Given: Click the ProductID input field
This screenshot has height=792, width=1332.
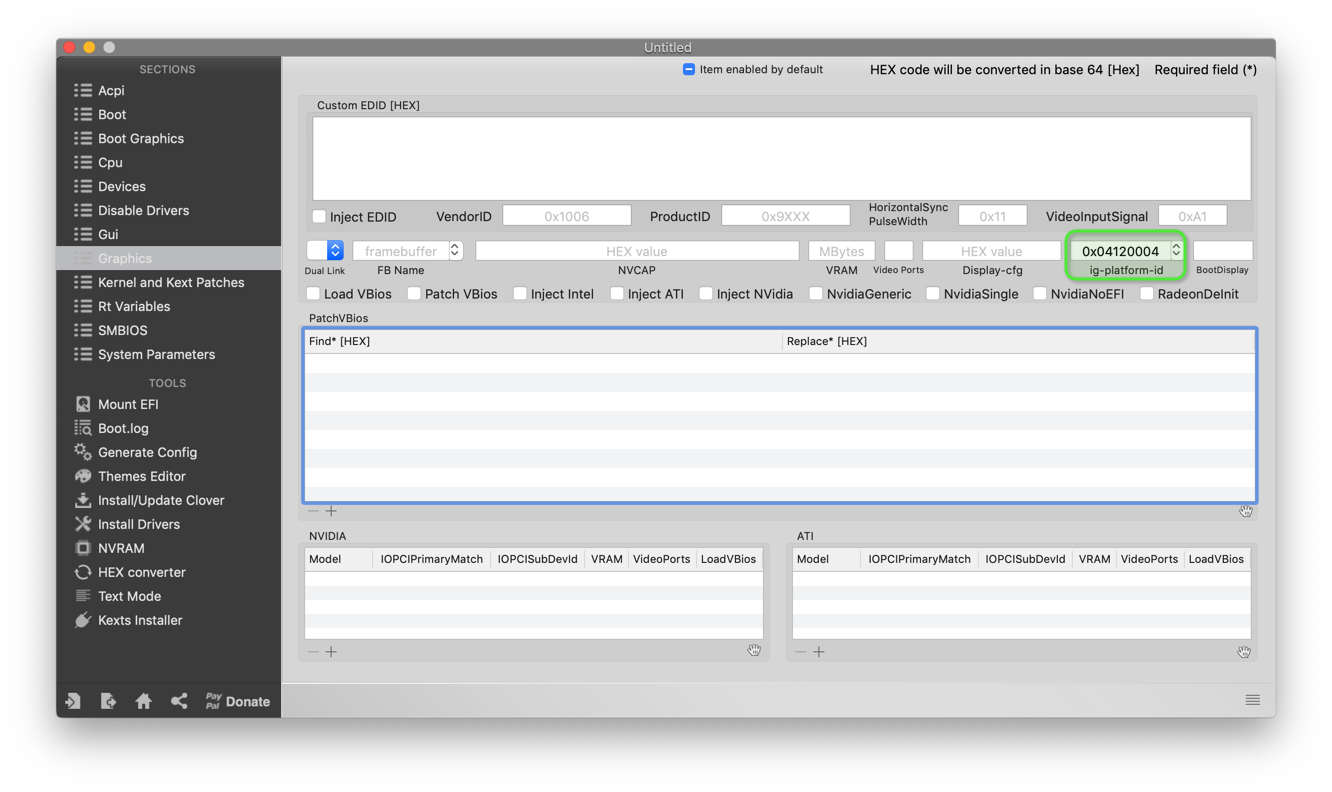Looking at the screenshot, I should coord(785,216).
